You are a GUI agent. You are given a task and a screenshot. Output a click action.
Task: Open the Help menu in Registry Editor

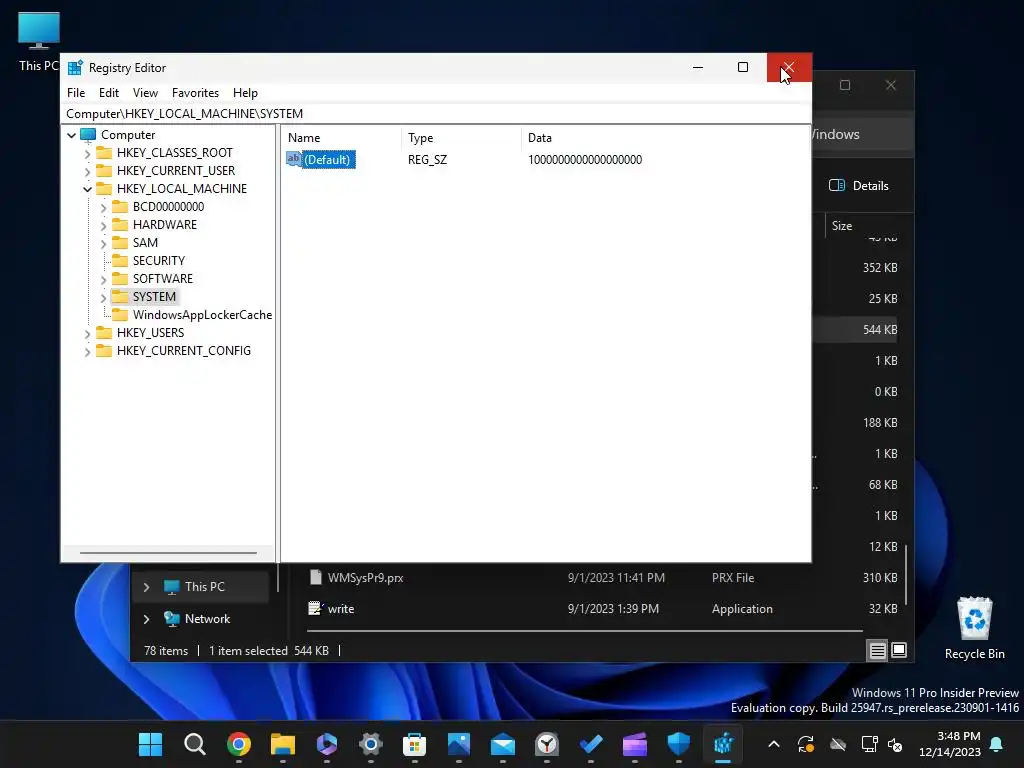[245, 93]
